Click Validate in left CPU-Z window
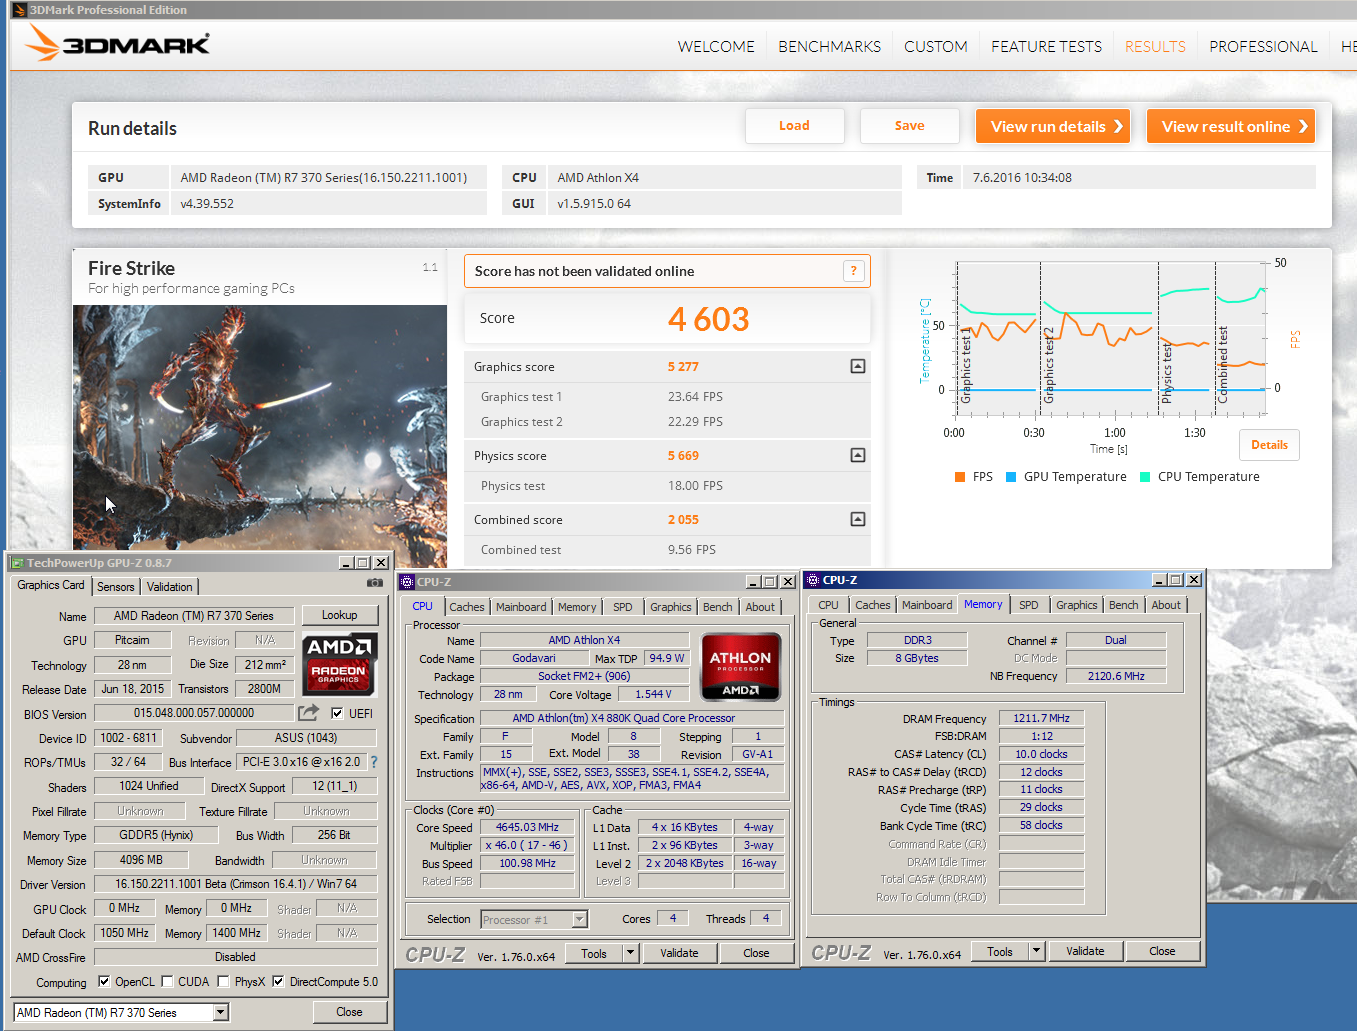 (679, 953)
